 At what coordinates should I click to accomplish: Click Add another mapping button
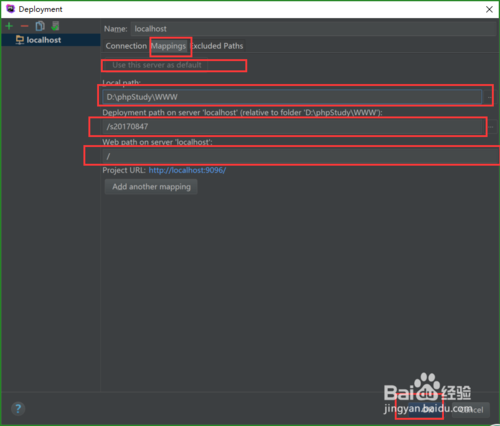point(151,187)
